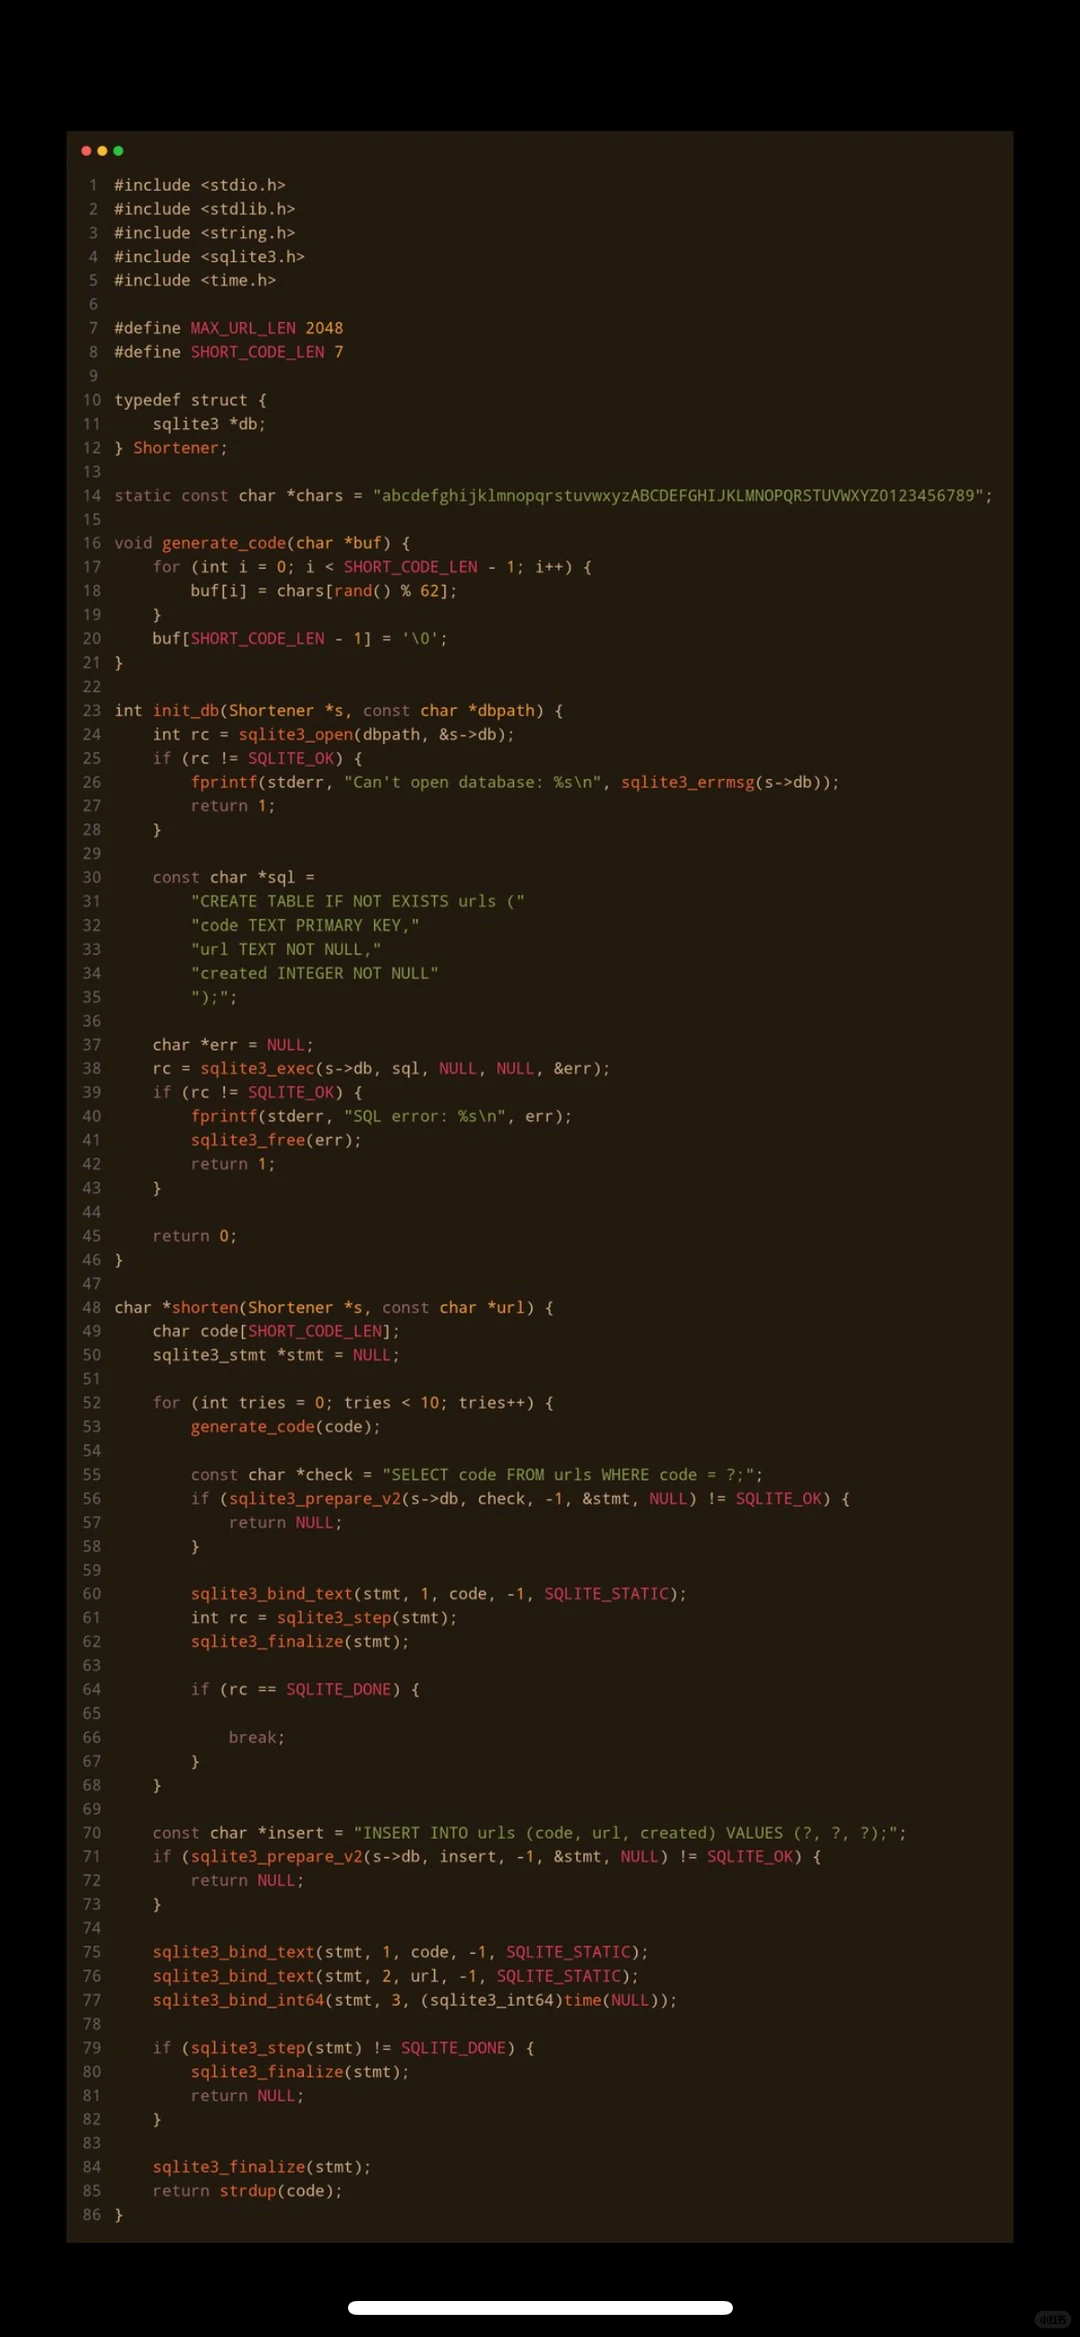
Task: Click line number 86 in the gutter
Action: tap(92, 2217)
